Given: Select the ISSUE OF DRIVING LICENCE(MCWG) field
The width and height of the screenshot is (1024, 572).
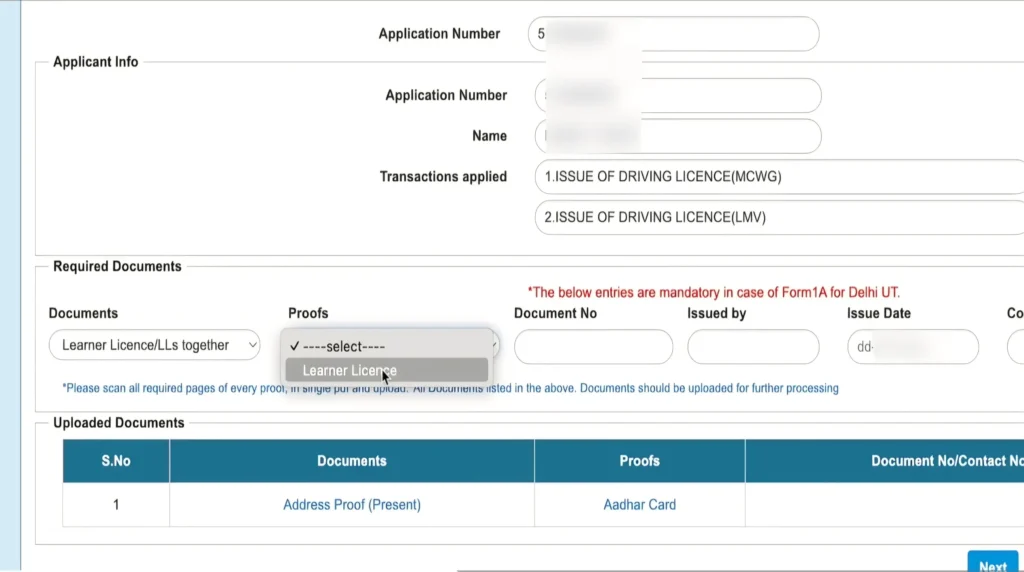Looking at the screenshot, I should [x=780, y=177].
